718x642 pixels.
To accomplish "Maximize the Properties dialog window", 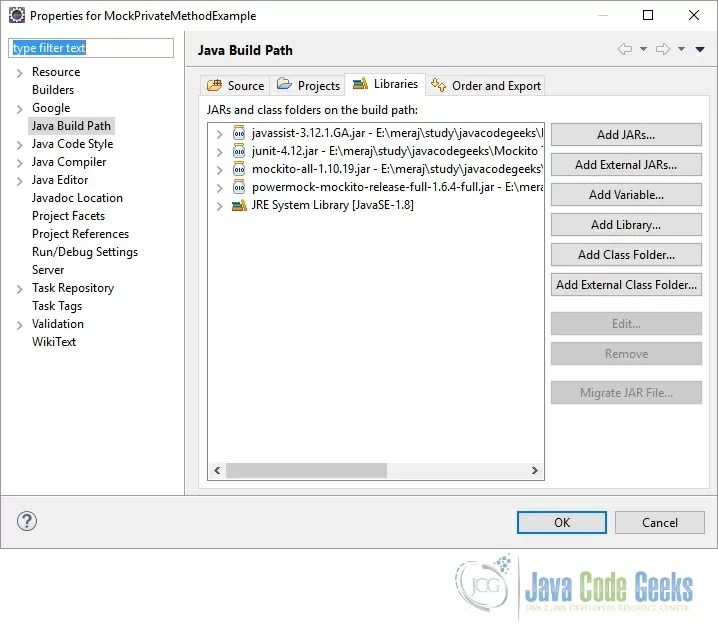I will click(648, 15).
